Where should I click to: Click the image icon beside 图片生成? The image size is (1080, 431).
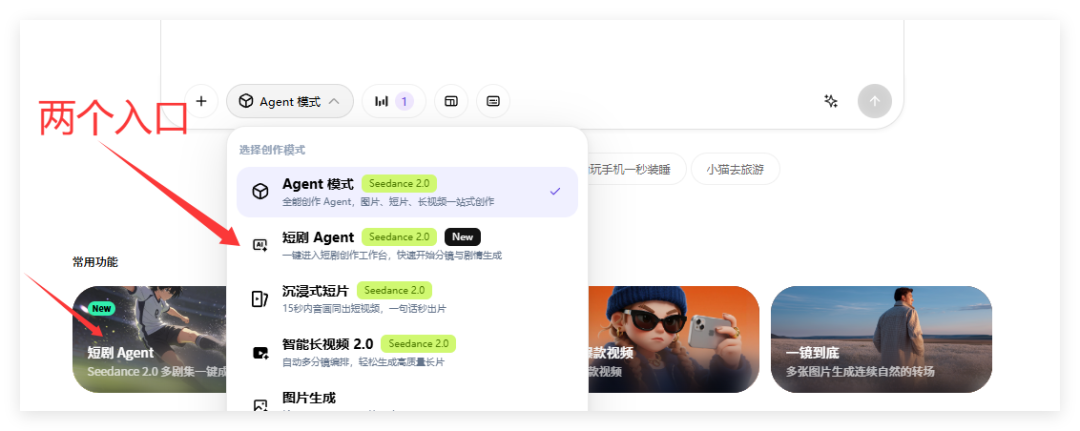pos(260,405)
